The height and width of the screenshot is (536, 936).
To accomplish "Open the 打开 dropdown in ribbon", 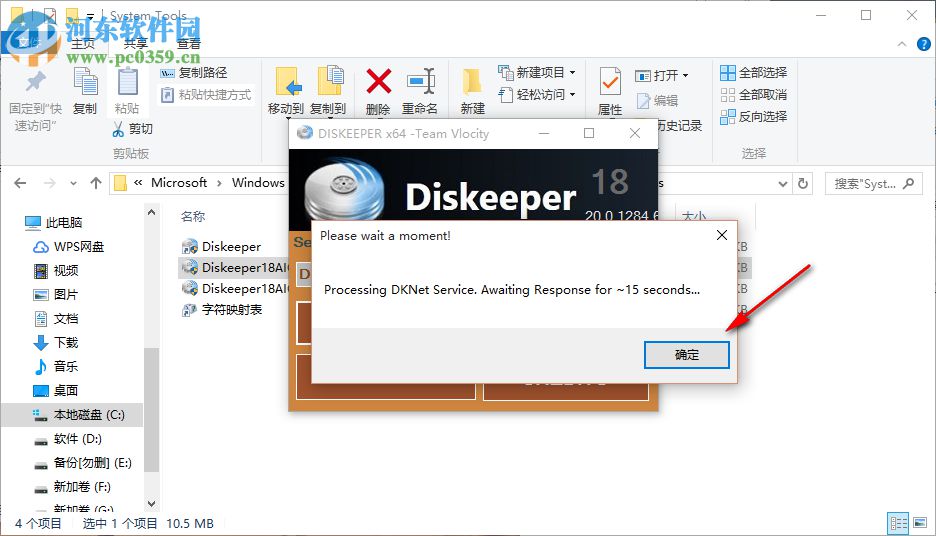I will click(x=662, y=76).
